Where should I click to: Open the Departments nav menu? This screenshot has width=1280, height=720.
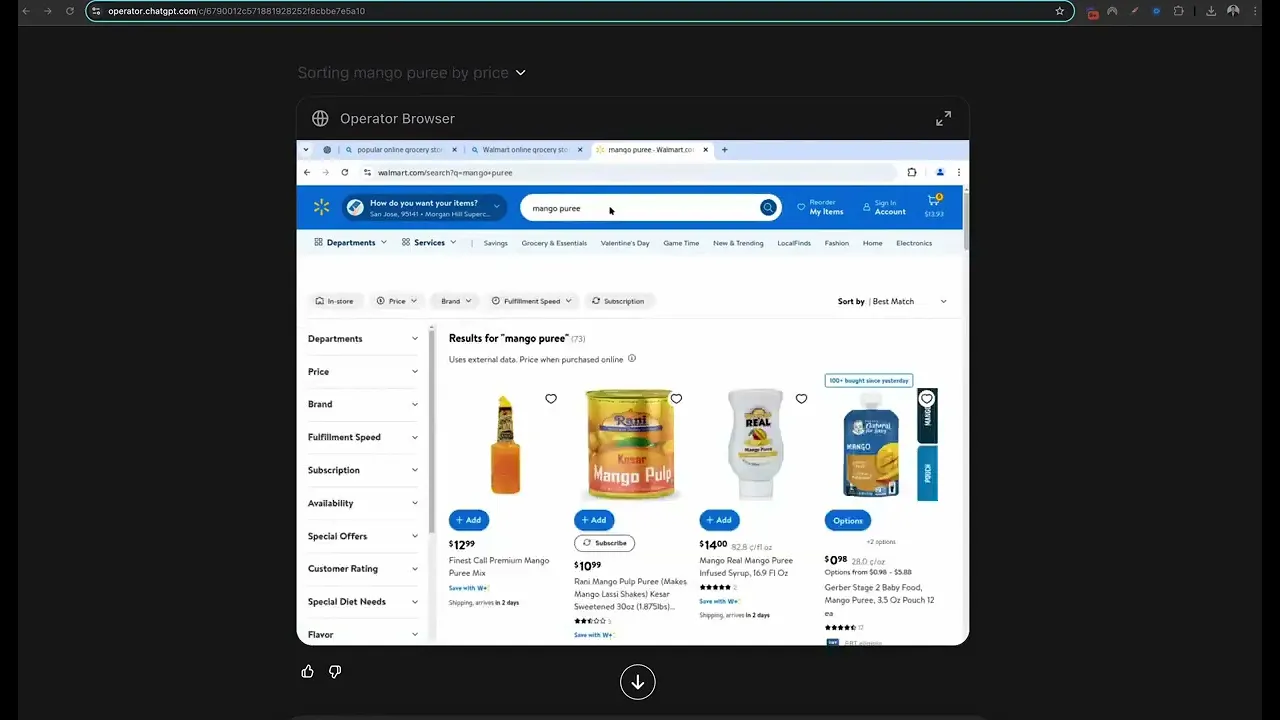(x=350, y=243)
